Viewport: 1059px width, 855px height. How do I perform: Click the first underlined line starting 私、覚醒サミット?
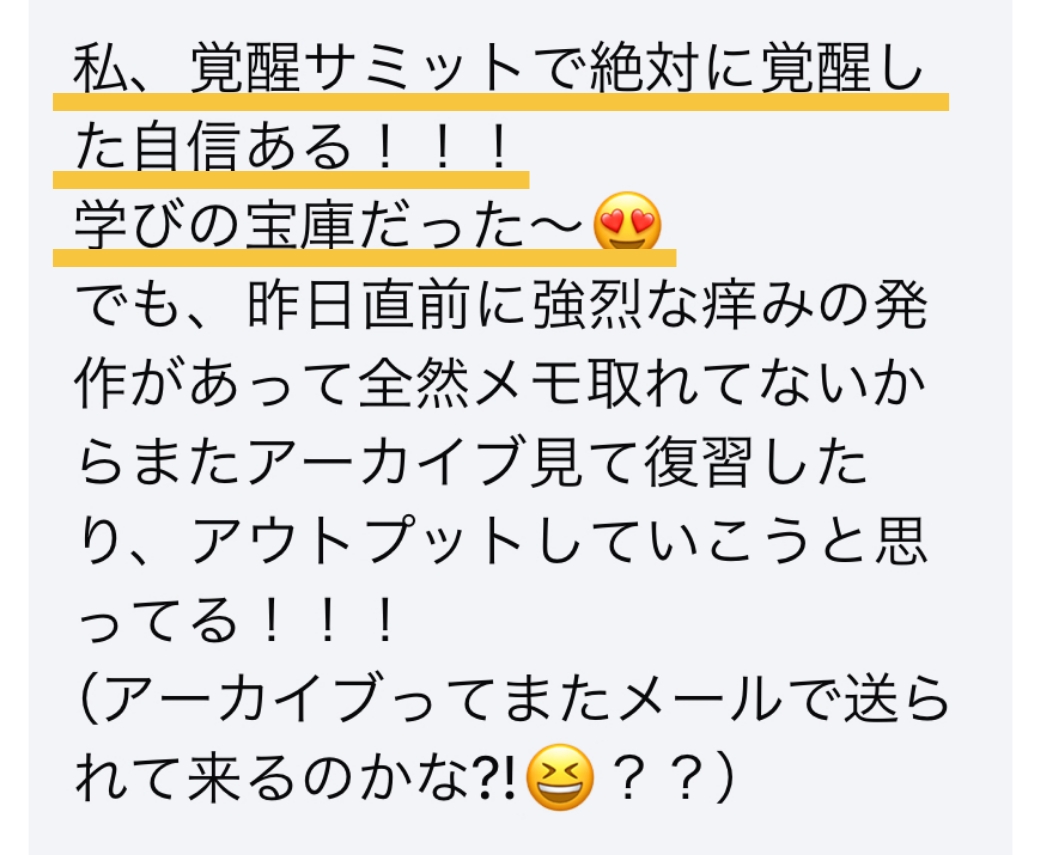click(x=498, y=68)
